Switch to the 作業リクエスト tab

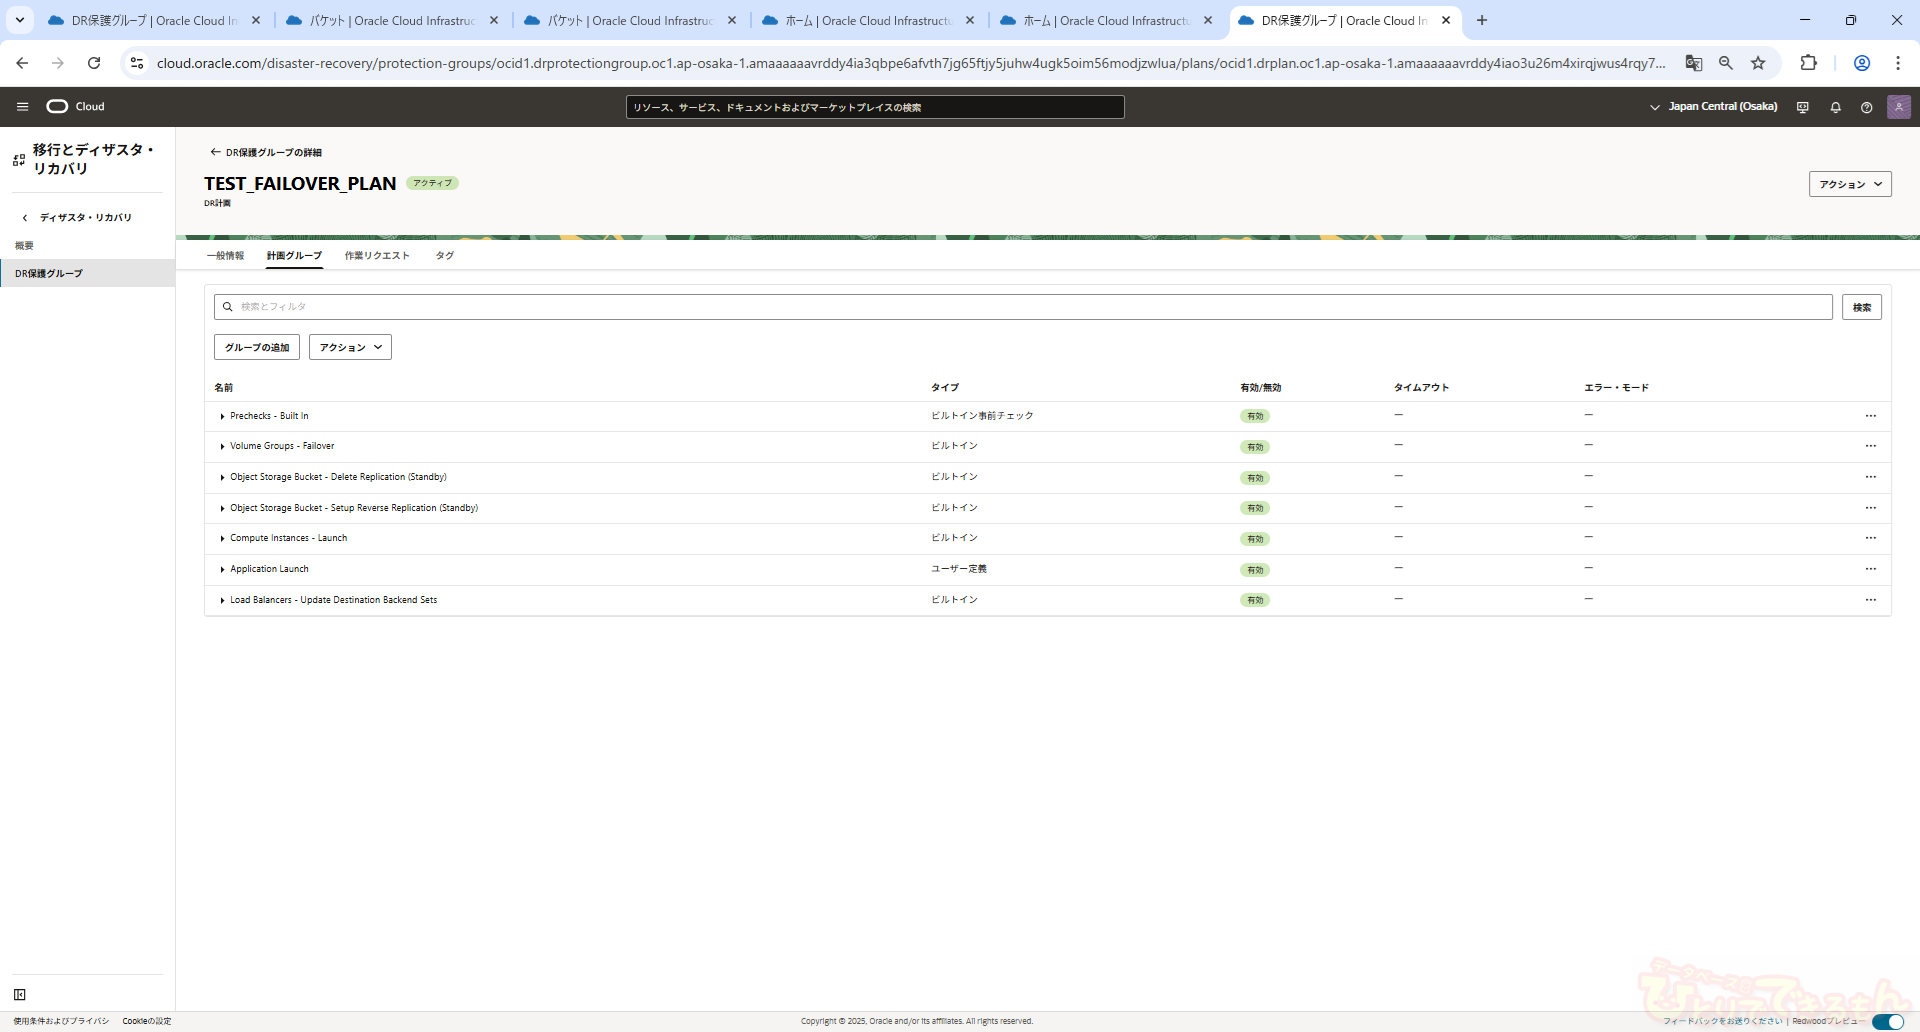coord(377,256)
